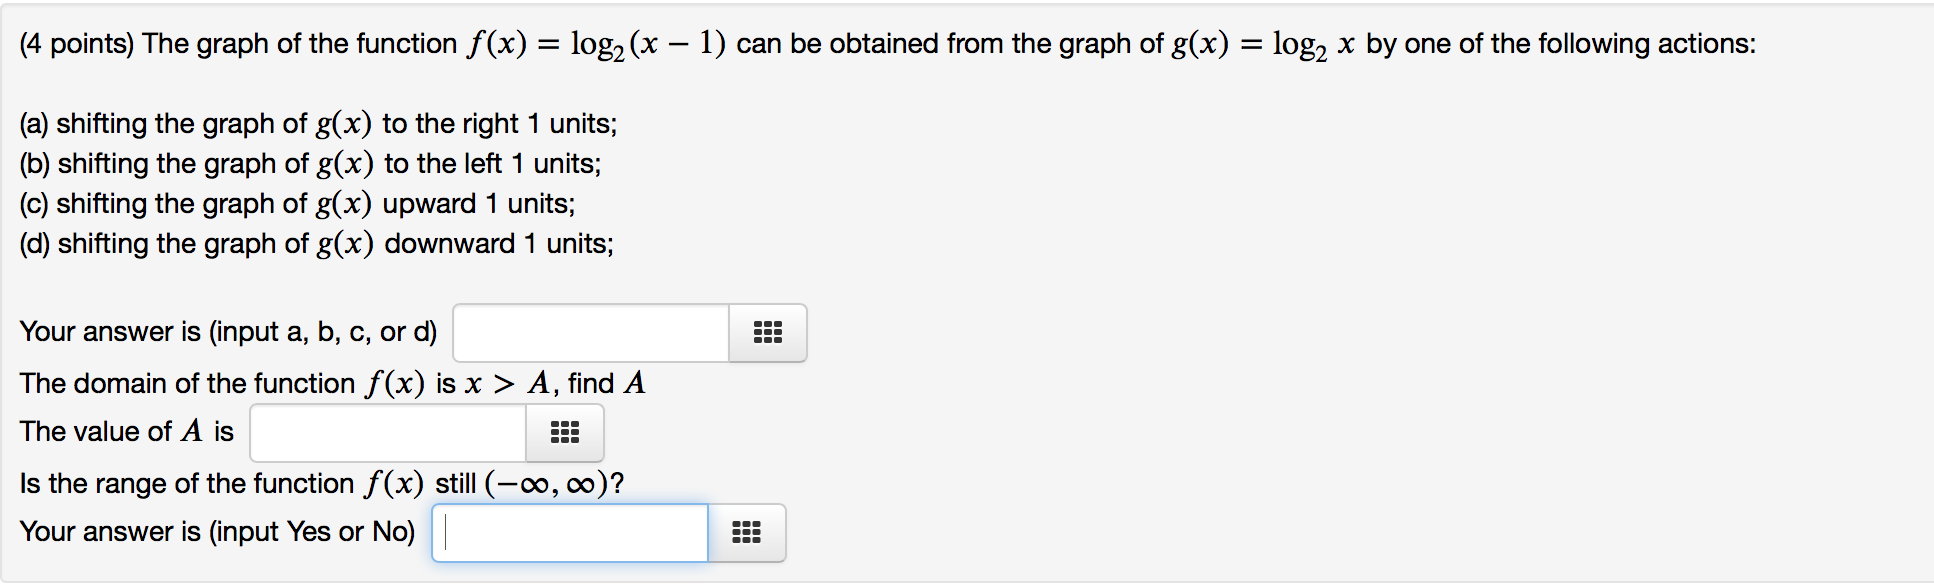The width and height of the screenshot is (1934, 588).
Task: Open the math keypad beside the Yes or No box
Action: 746,532
